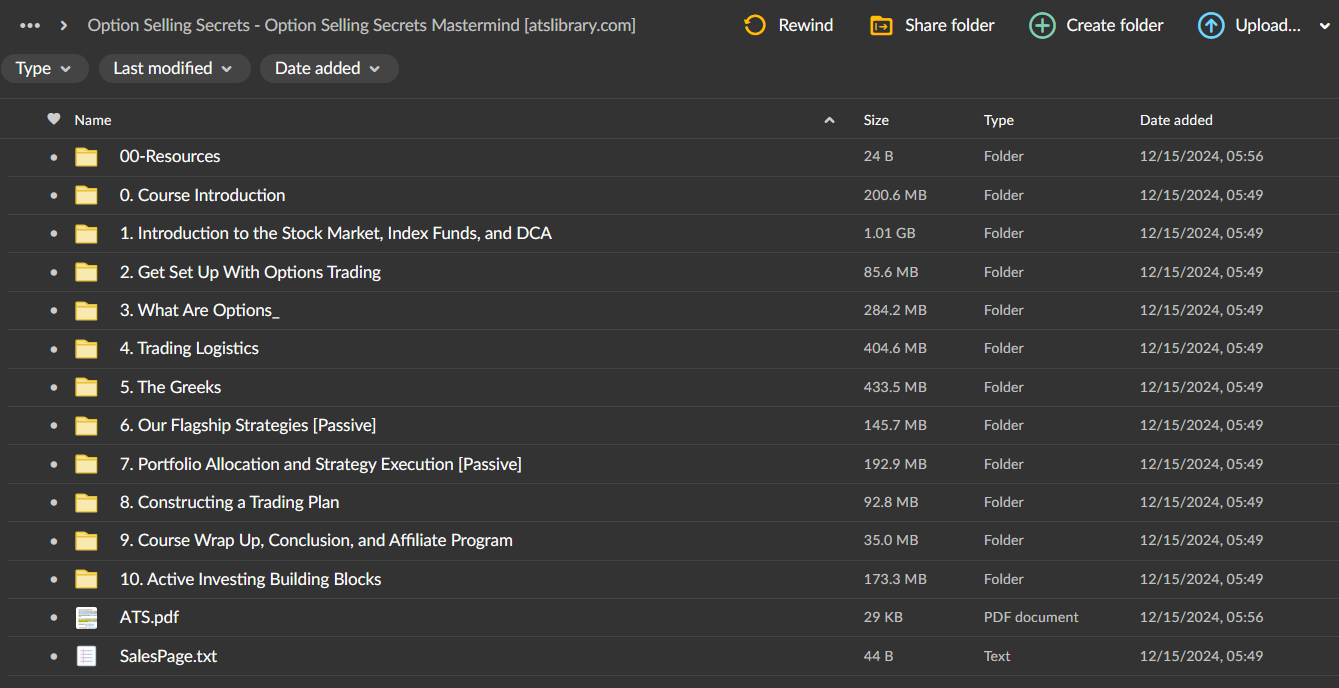Open 2. Get Set Up With Options Trading
This screenshot has height=688, width=1339.
(x=250, y=272)
